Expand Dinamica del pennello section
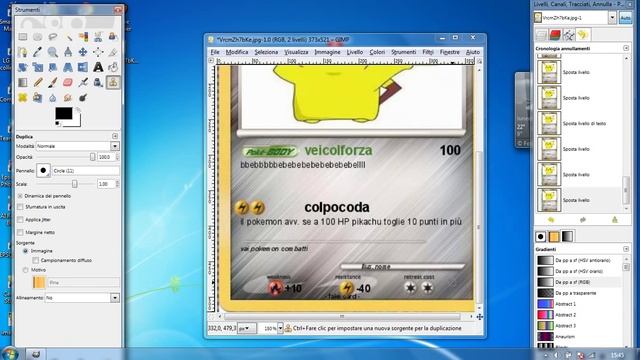The width and height of the screenshot is (640, 360). [20, 196]
